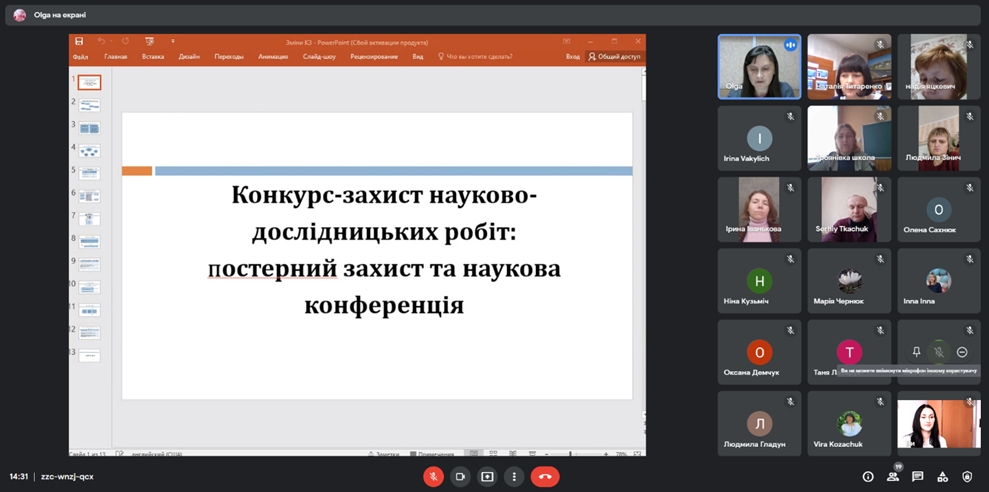
Task: Open the host controls shield icon
Action: coord(966,477)
